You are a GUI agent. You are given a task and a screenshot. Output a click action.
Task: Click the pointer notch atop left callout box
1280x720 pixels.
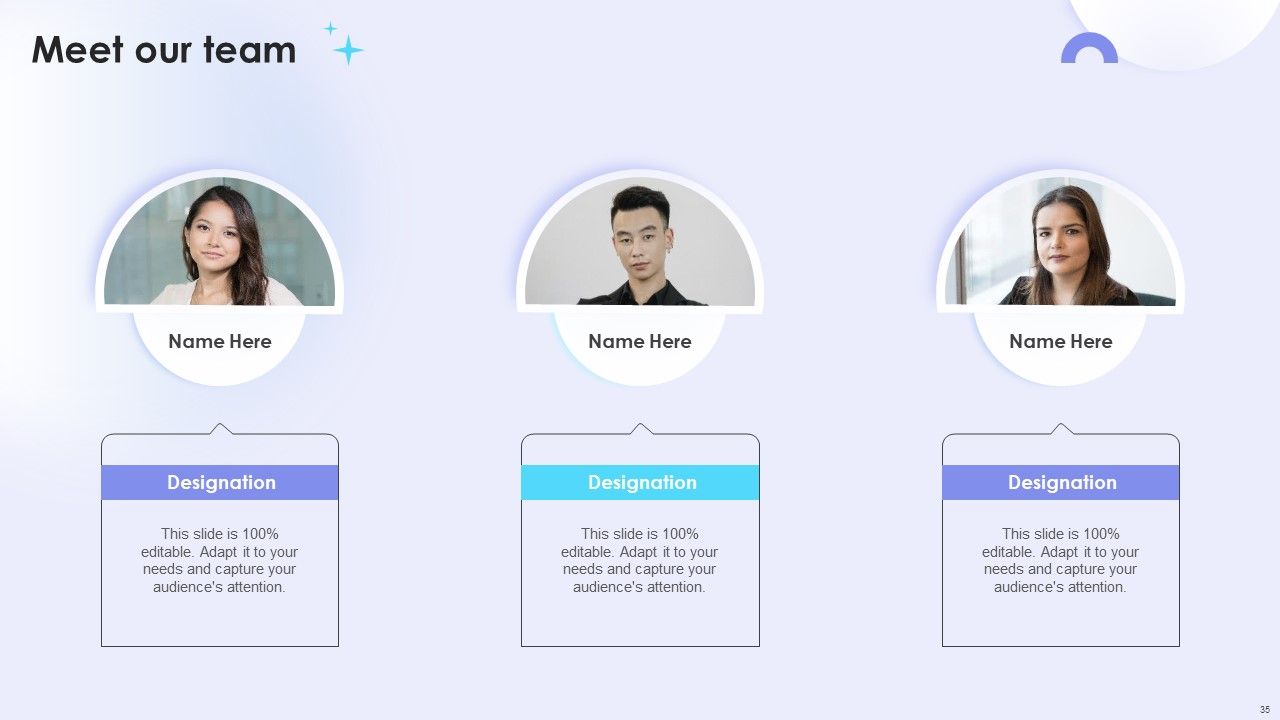(x=220, y=429)
